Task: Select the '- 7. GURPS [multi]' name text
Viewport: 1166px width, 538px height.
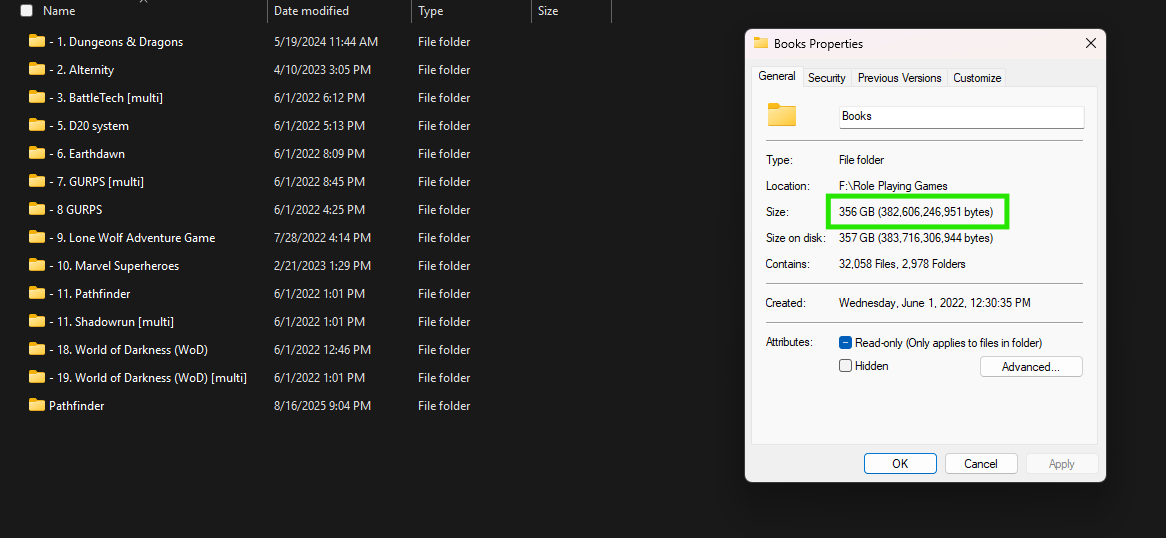Action: pyautogui.click(x=97, y=182)
